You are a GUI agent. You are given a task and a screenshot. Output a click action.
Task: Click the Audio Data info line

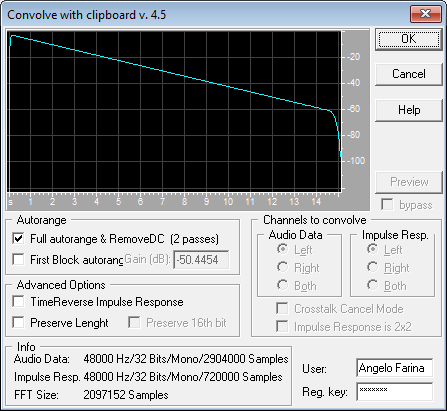click(151, 359)
